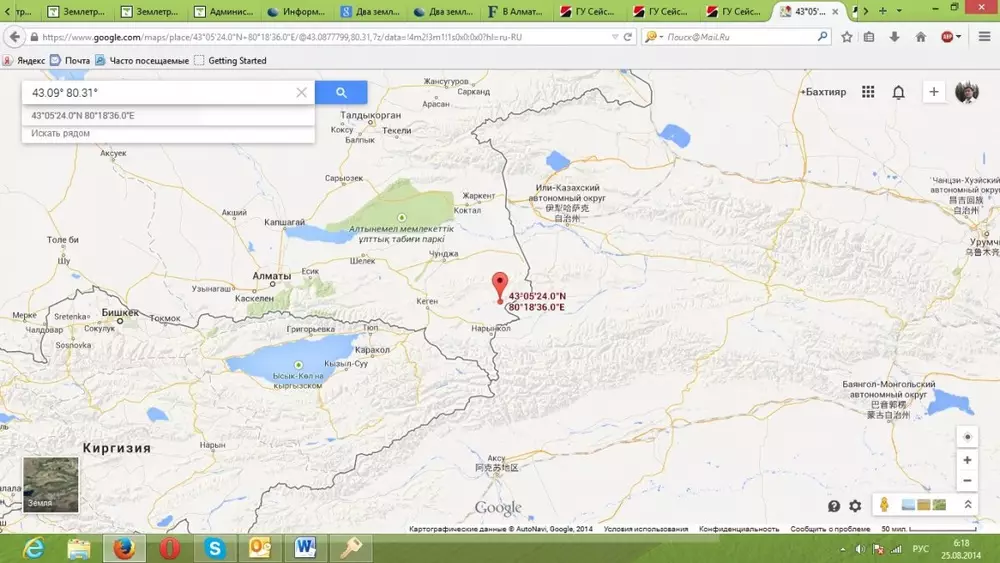This screenshot has height=563, width=1000.
Task: Click the My Location button on map
Action: [966, 437]
